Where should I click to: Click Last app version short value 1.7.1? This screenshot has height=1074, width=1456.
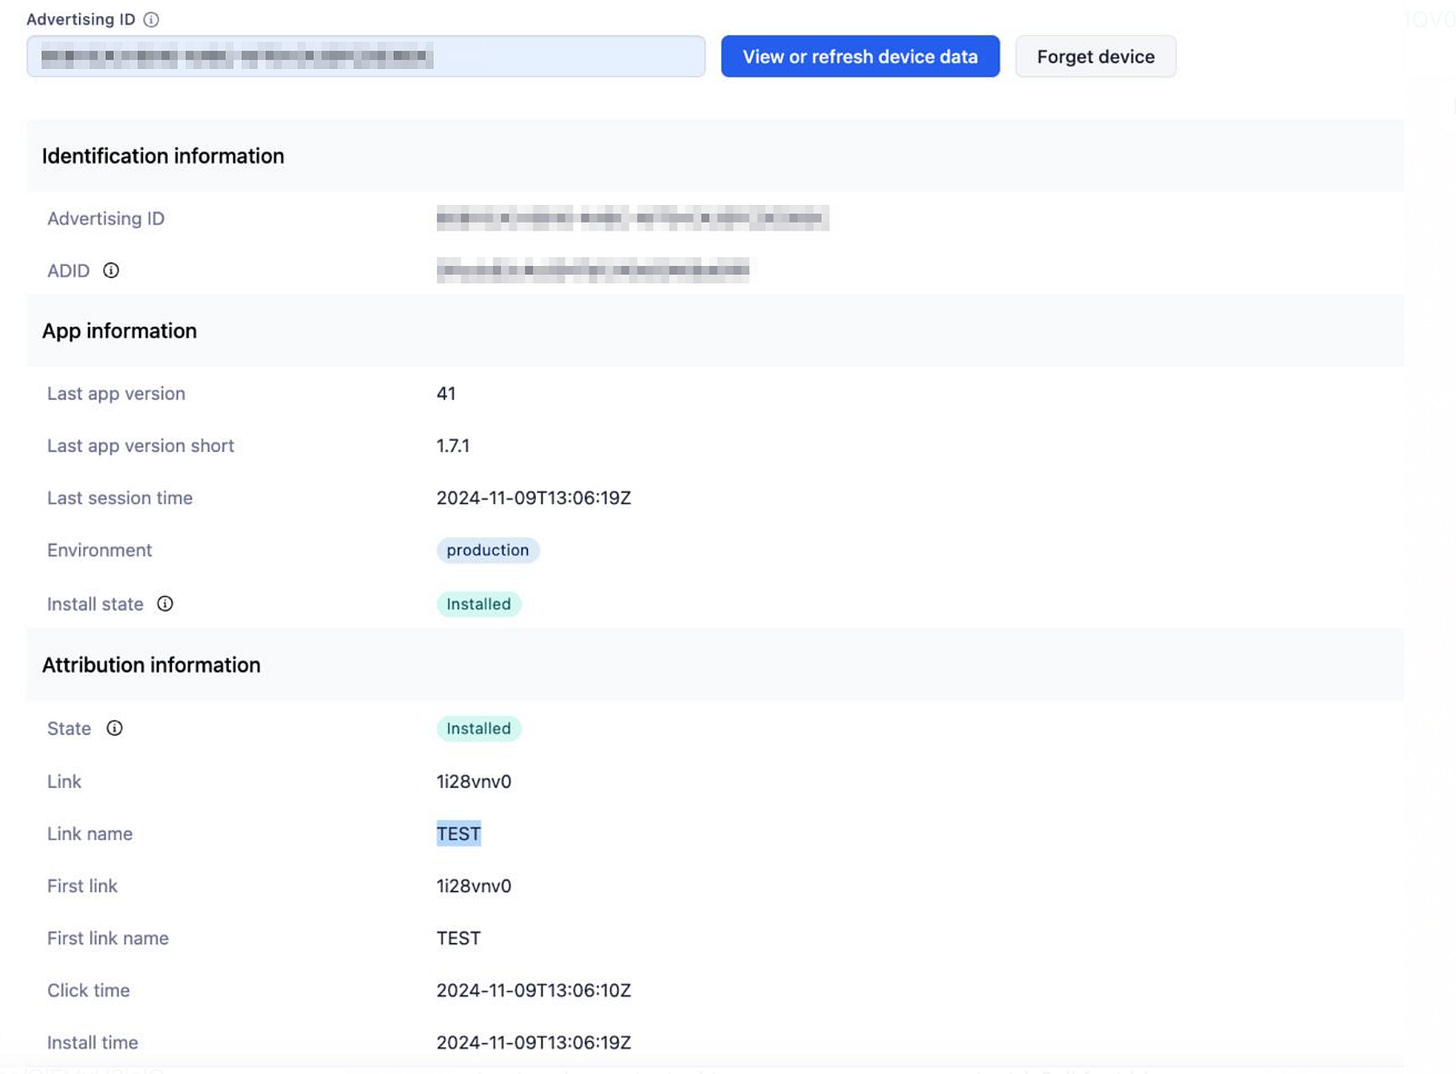tap(453, 445)
